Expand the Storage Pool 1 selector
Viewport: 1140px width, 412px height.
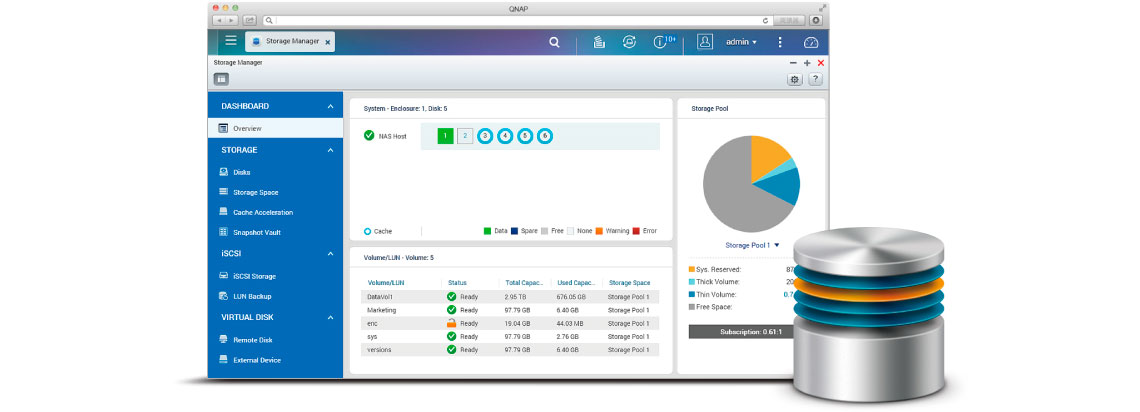point(752,245)
